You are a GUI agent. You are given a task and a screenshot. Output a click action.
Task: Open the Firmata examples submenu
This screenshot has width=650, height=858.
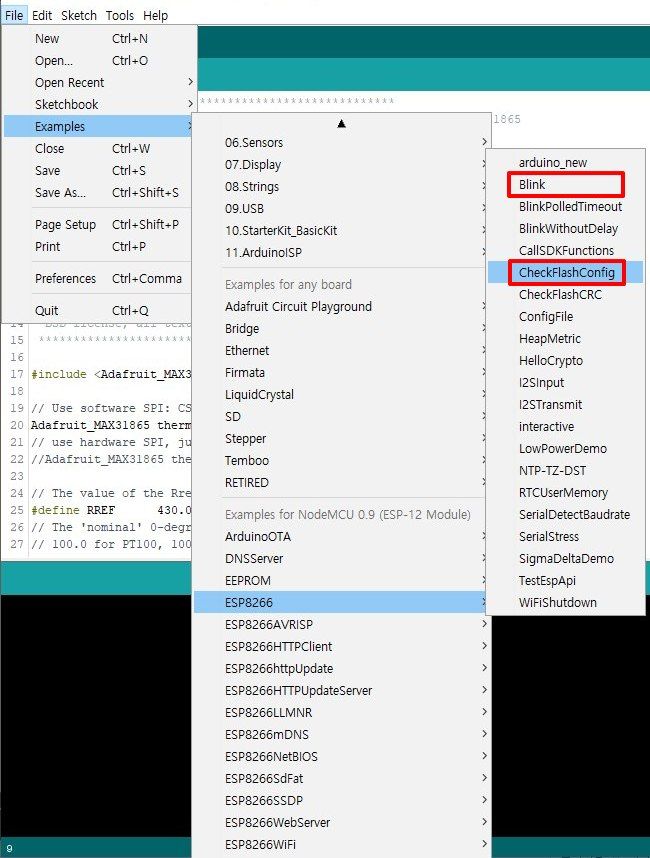click(341, 373)
